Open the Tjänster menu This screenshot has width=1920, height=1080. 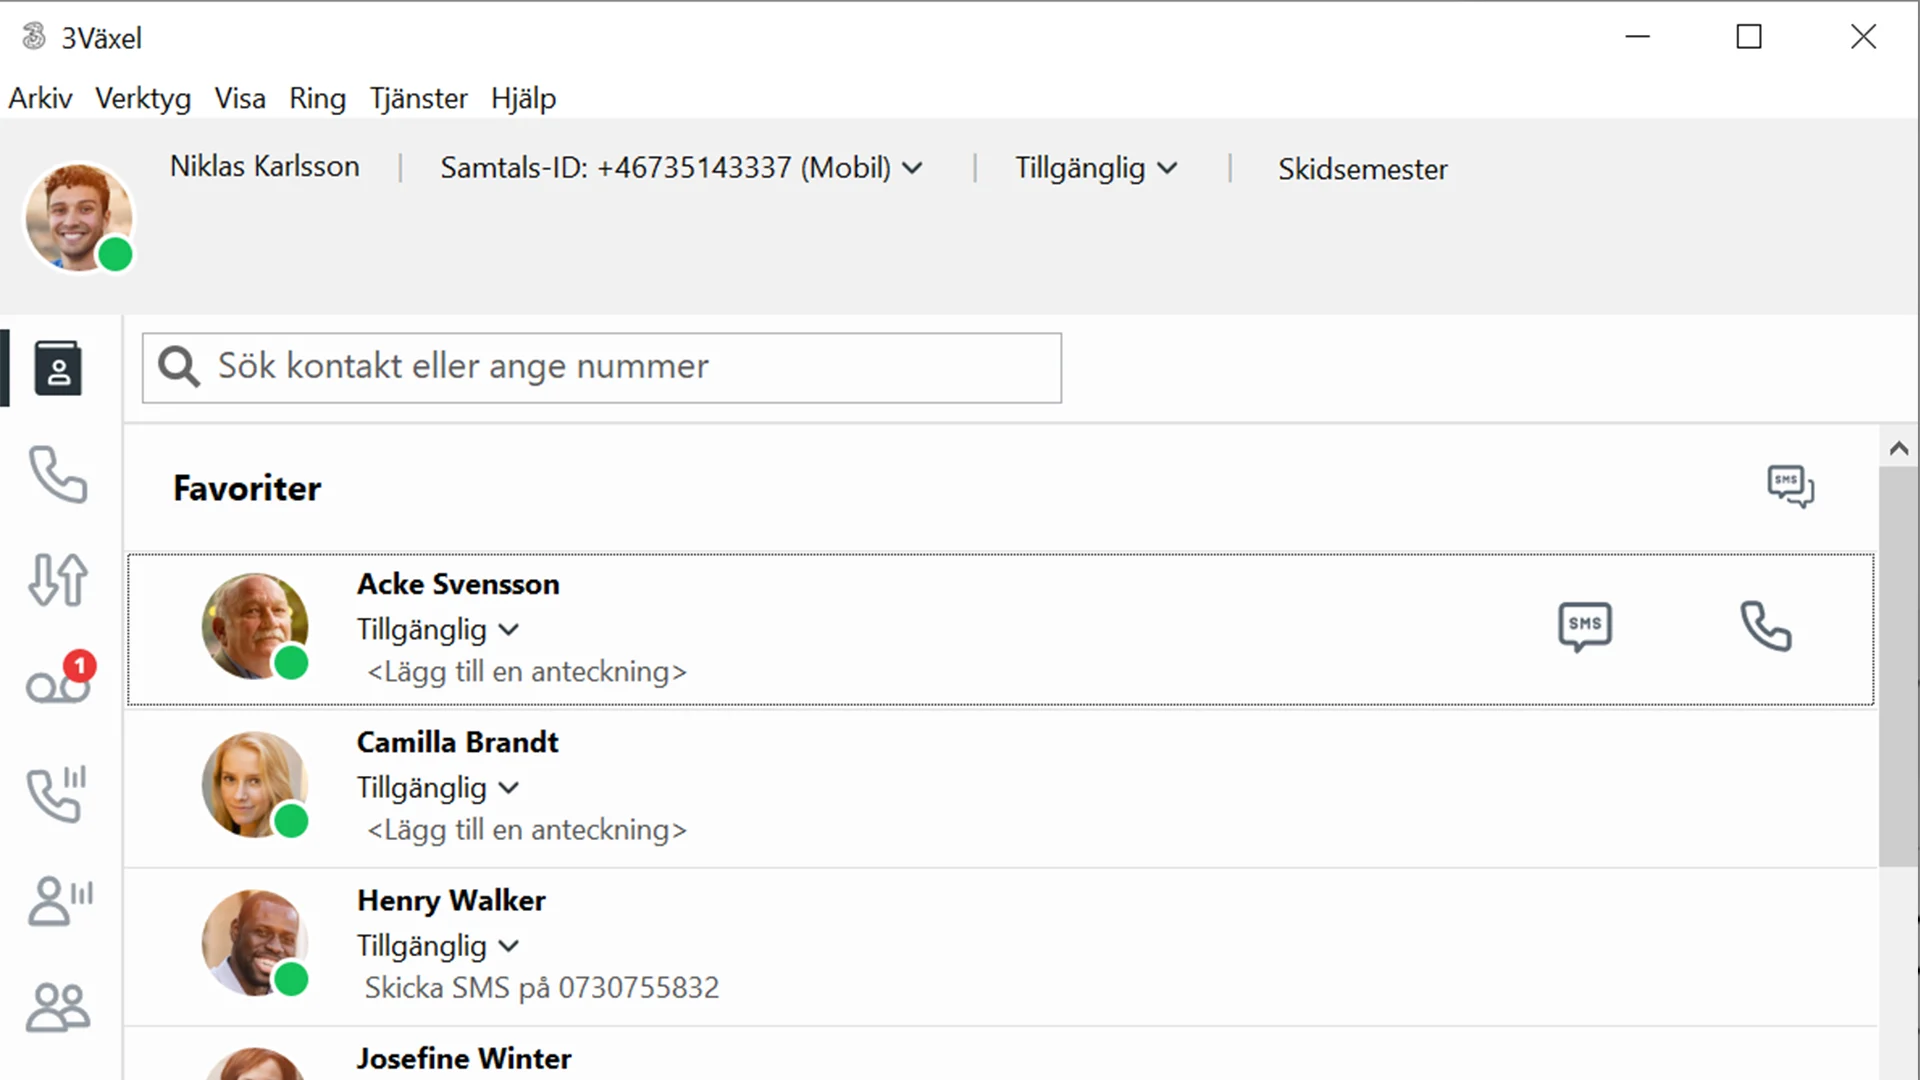pyautogui.click(x=418, y=98)
